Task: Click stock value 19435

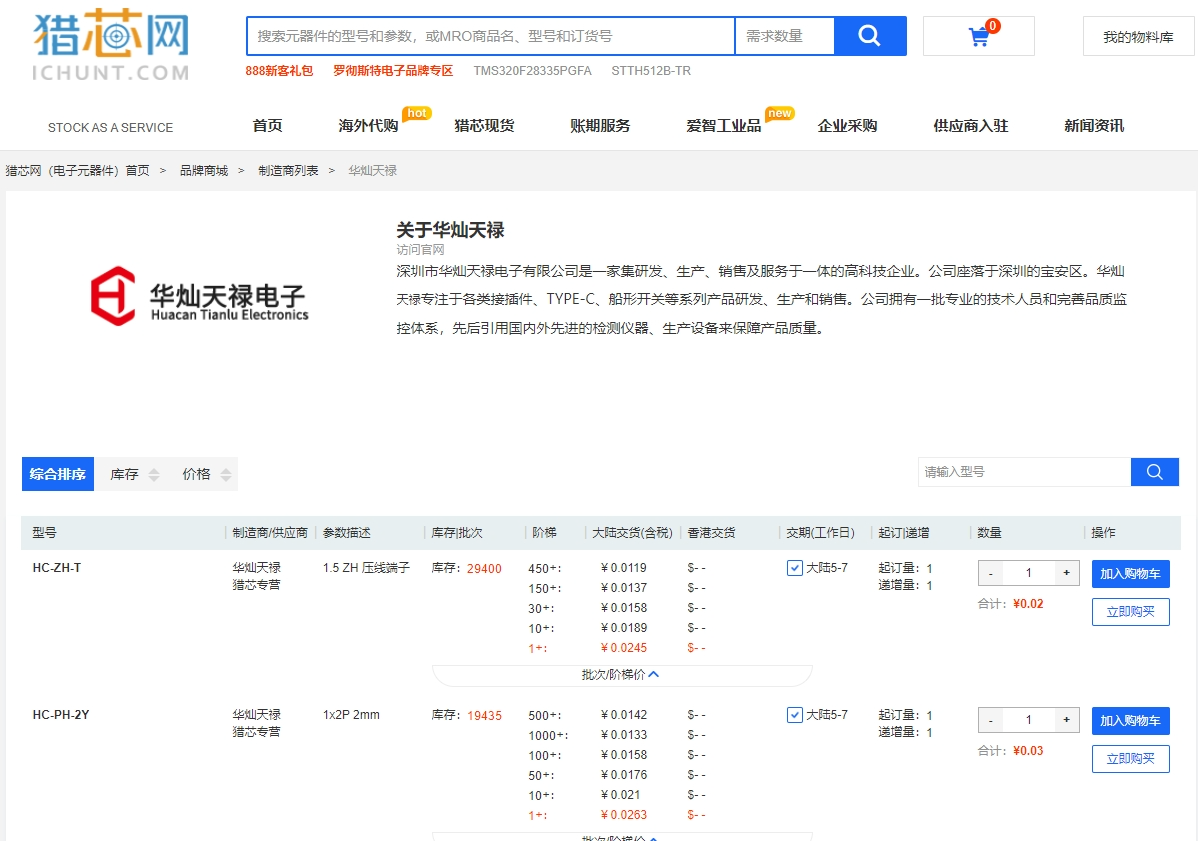Action: pyautogui.click(x=484, y=716)
